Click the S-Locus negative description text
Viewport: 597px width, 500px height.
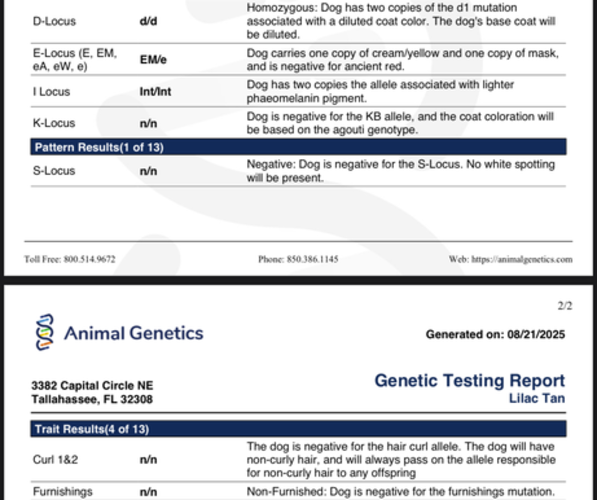(401, 171)
